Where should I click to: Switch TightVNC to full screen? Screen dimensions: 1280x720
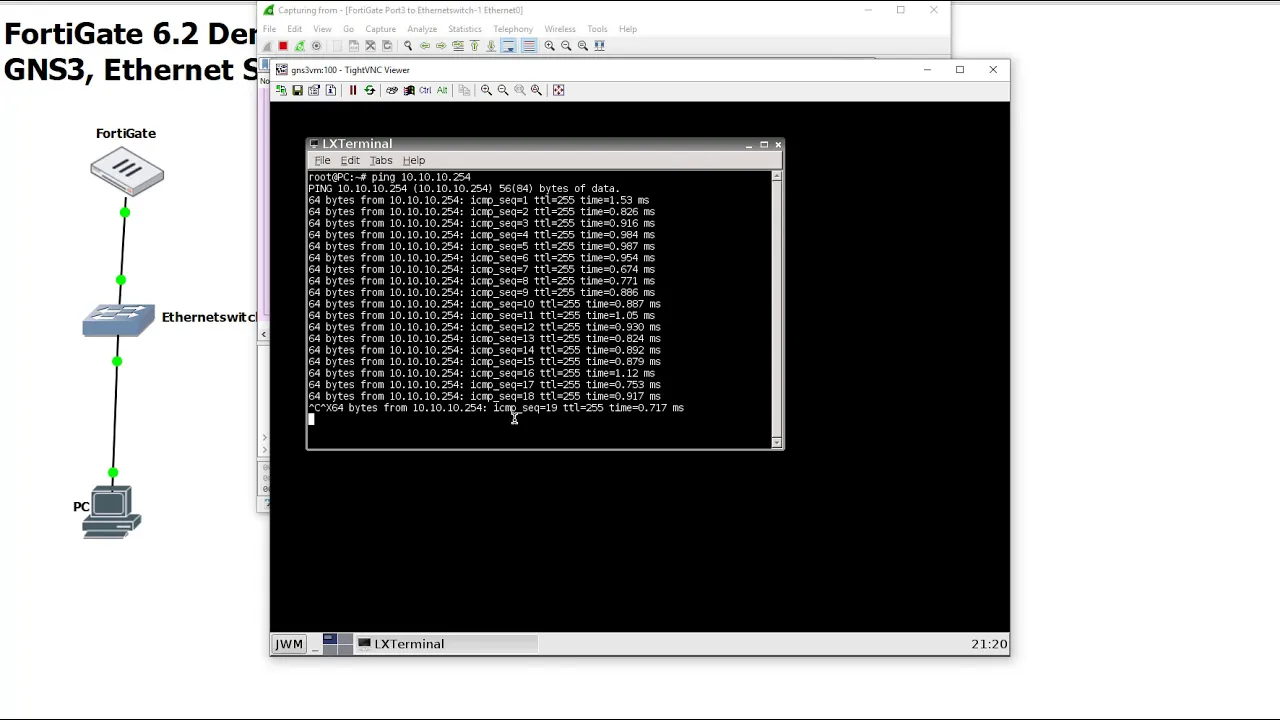coord(558,90)
